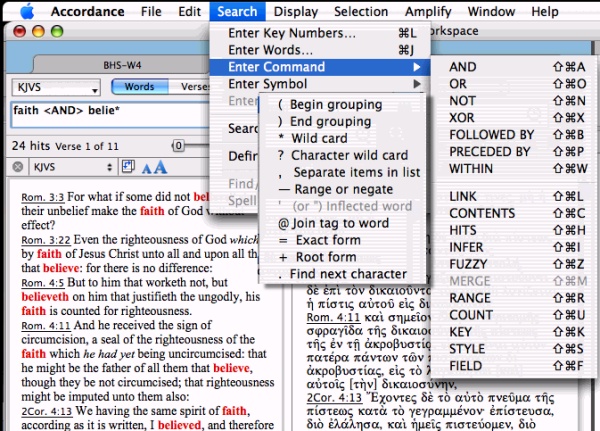Insert the HITS command
This screenshot has height=431, width=600.
click(514, 230)
